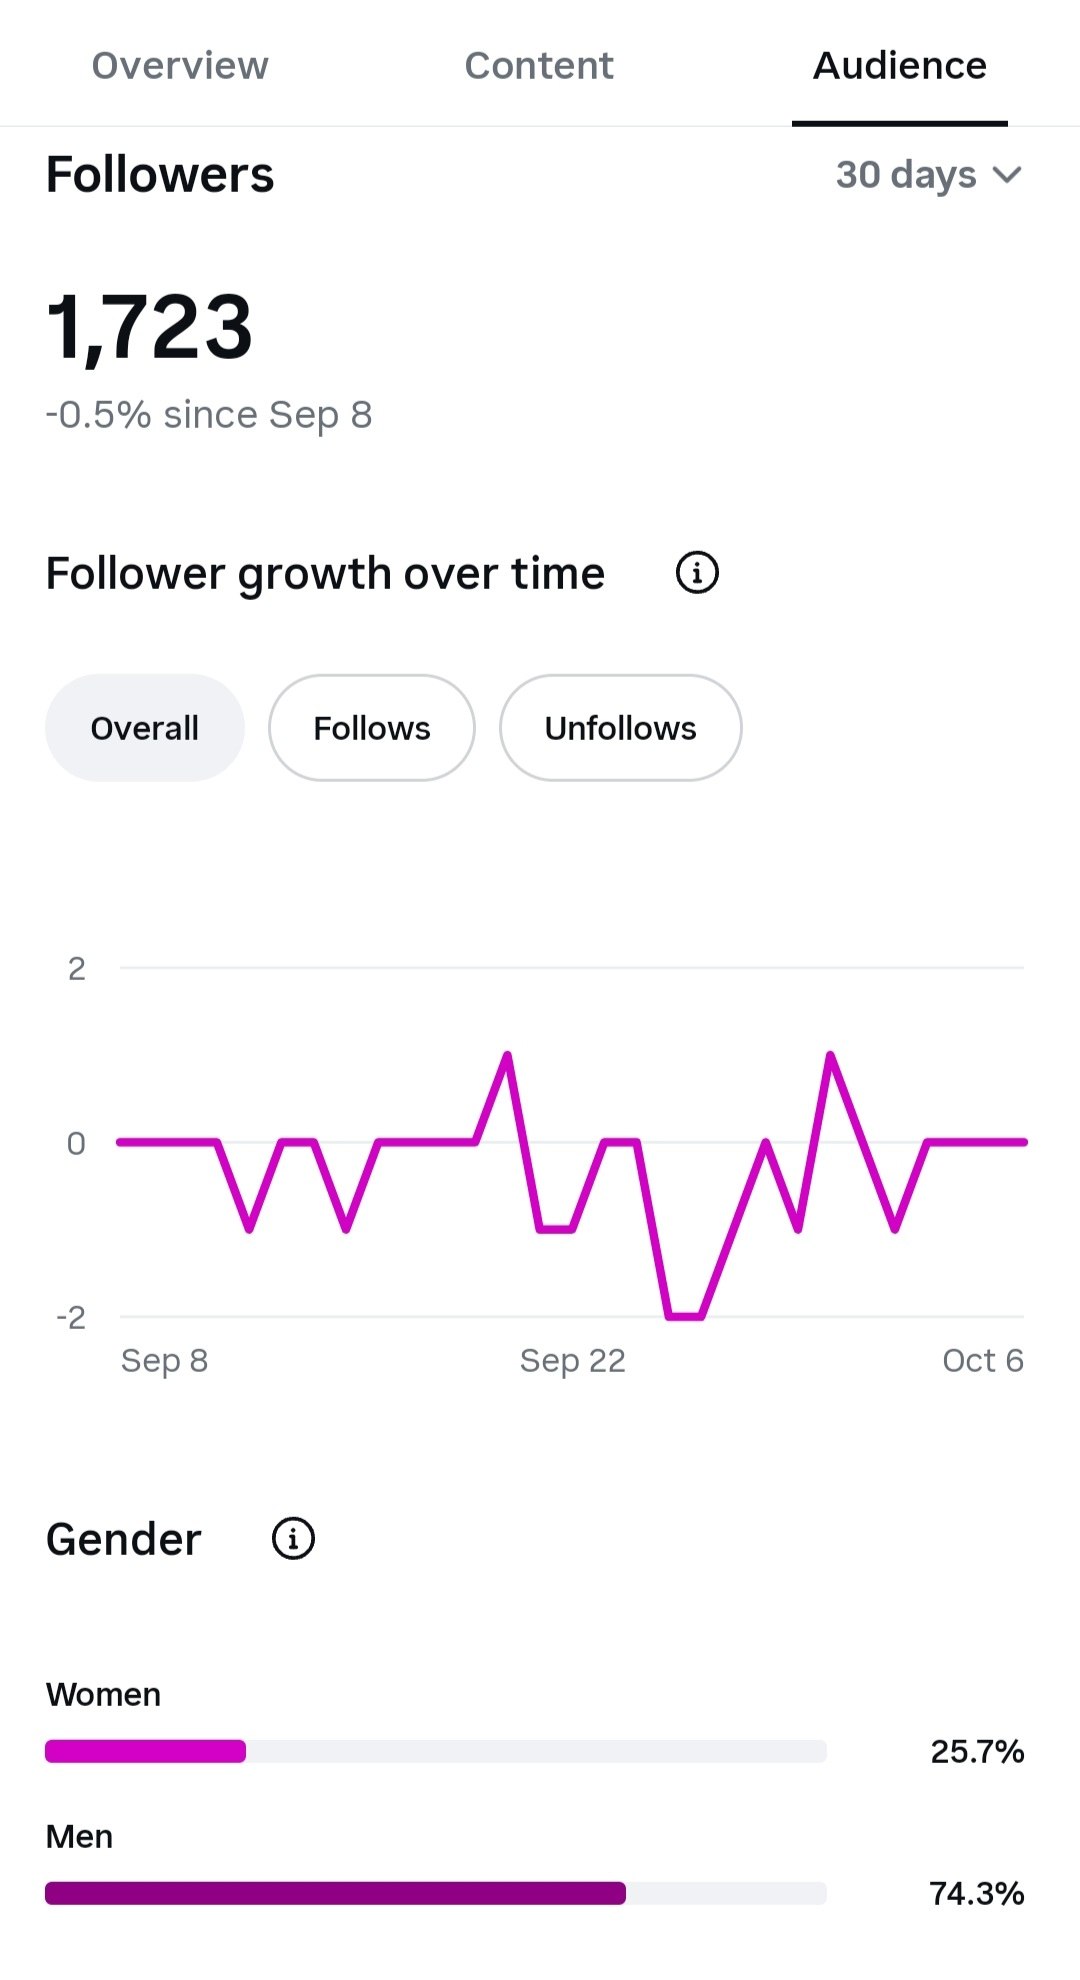This screenshot has width=1080, height=1980.
Task: Tap the -0.5% since Sep 8 text
Action: click(209, 415)
